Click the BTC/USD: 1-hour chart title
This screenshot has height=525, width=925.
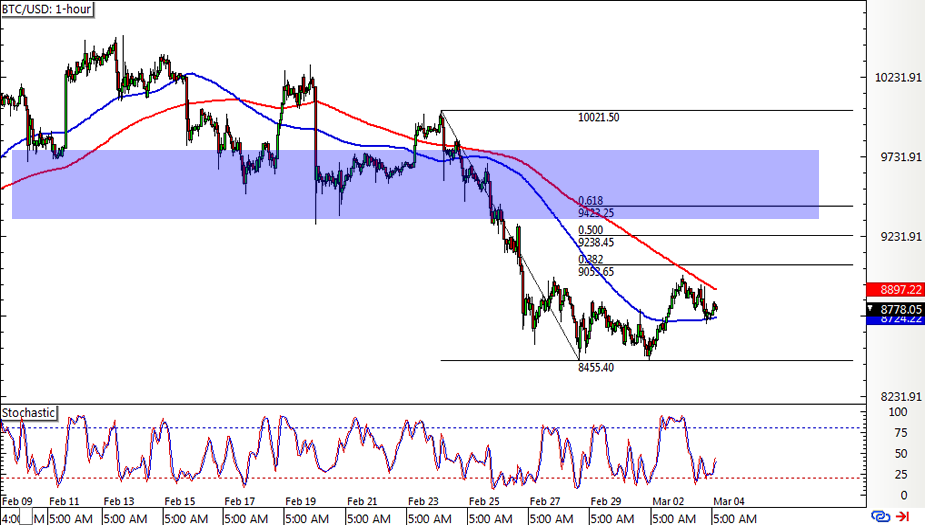pyautogui.click(x=47, y=9)
